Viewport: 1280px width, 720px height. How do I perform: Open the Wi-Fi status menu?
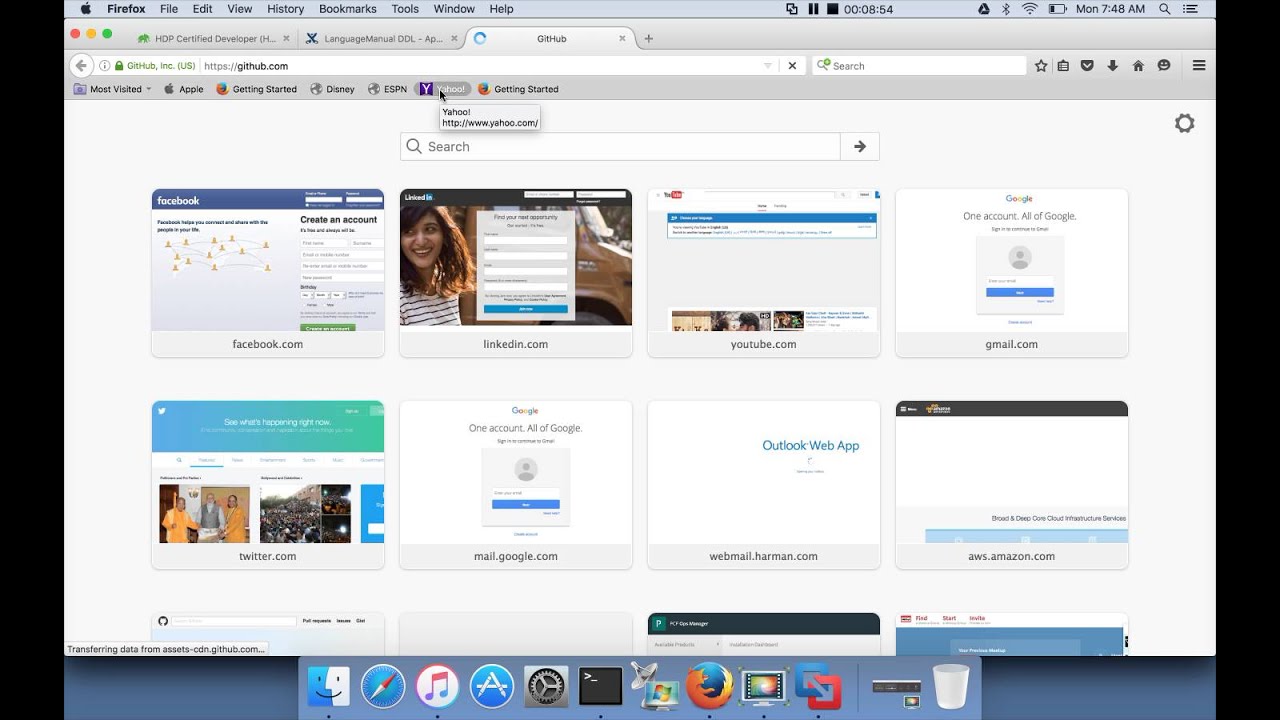click(x=1030, y=9)
